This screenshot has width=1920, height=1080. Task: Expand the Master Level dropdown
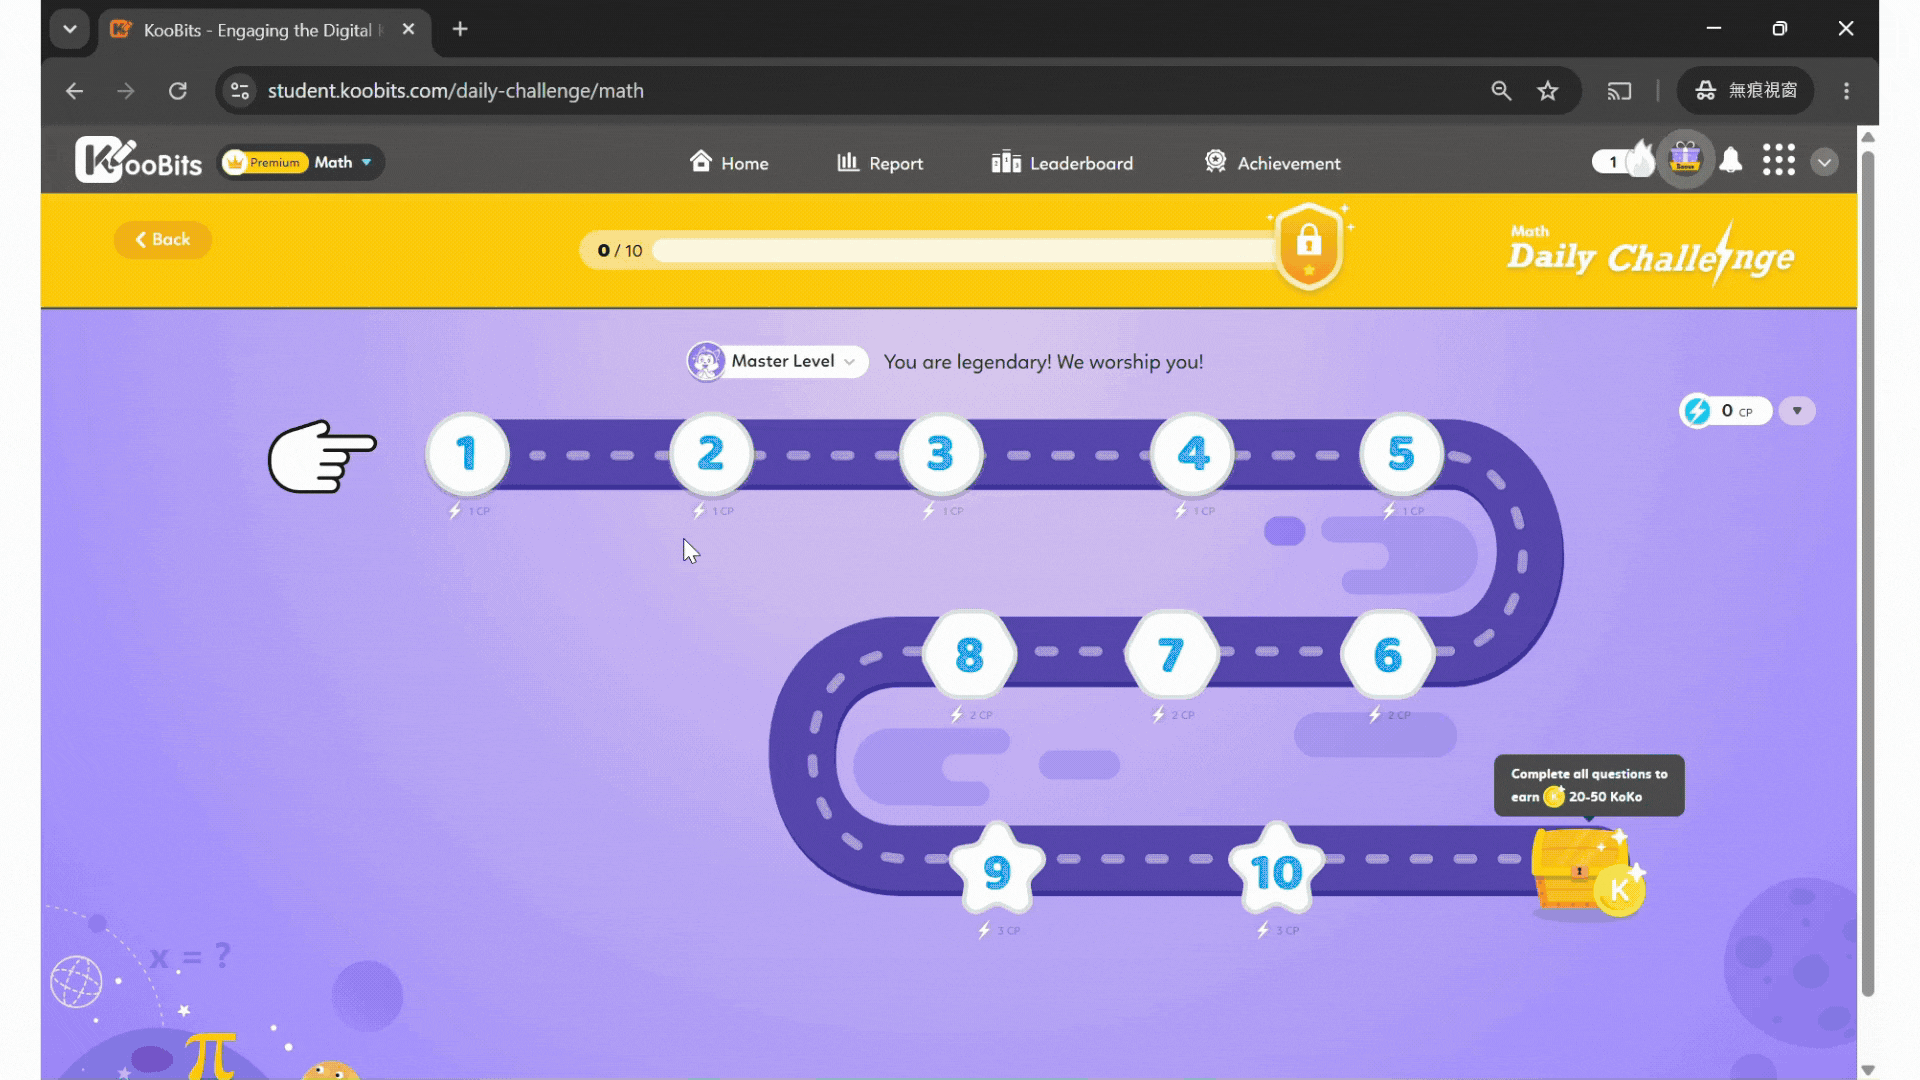[x=849, y=362]
